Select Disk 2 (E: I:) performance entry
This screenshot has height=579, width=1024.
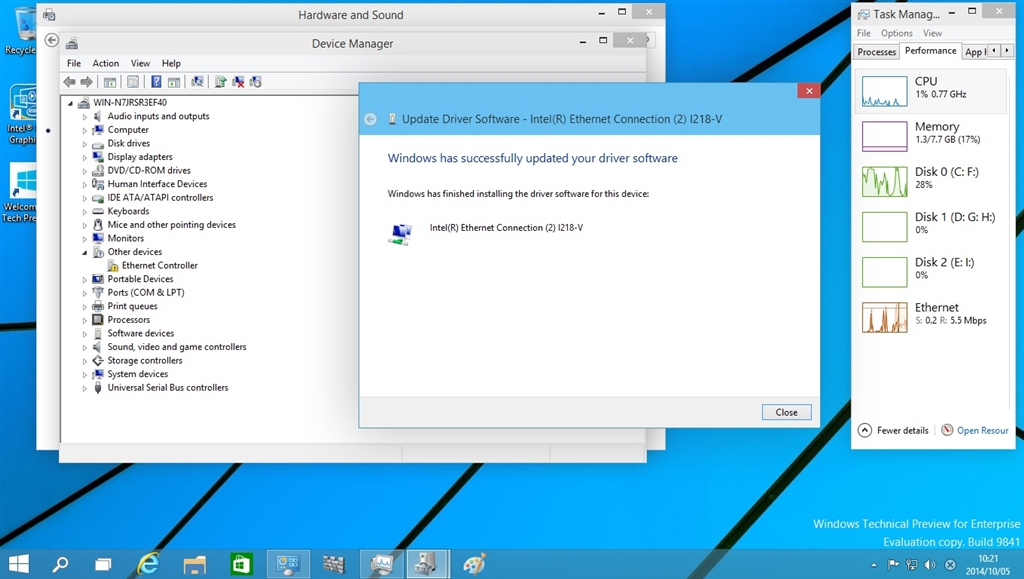click(930, 272)
